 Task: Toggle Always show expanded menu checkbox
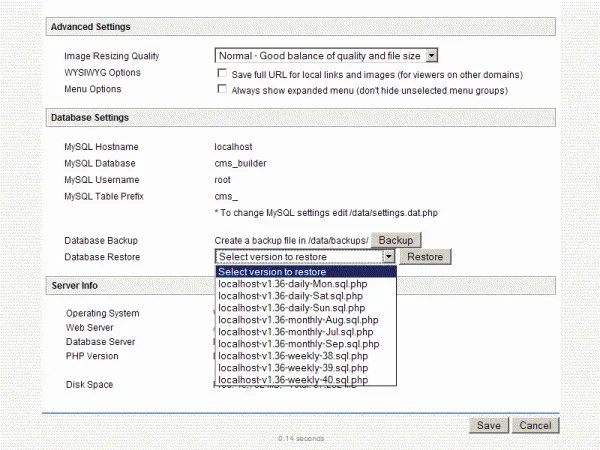pos(221,90)
